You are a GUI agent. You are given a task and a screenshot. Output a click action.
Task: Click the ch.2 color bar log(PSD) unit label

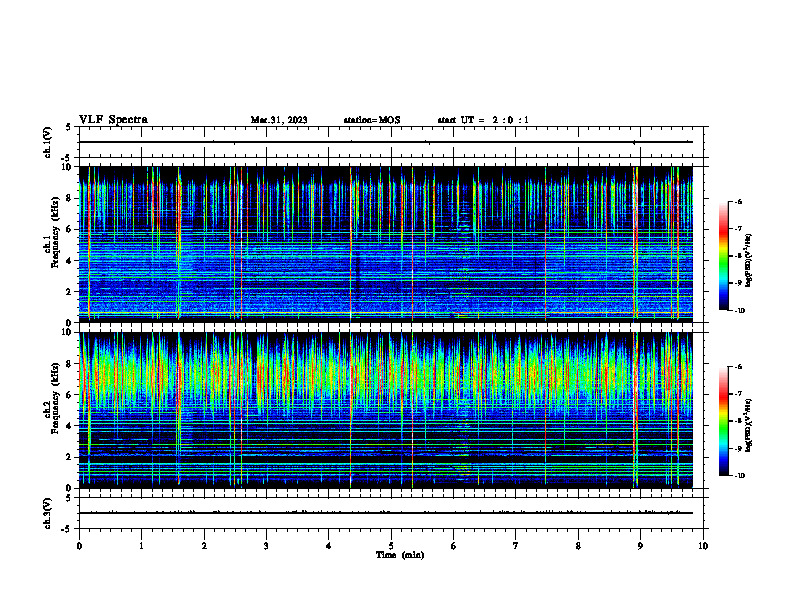click(x=749, y=425)
